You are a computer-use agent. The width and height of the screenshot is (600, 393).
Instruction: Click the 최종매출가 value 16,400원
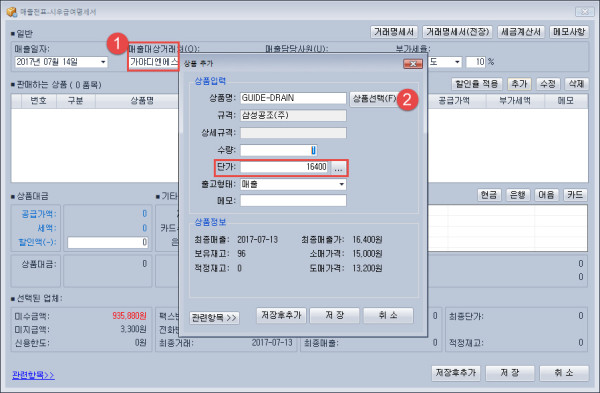367,240
